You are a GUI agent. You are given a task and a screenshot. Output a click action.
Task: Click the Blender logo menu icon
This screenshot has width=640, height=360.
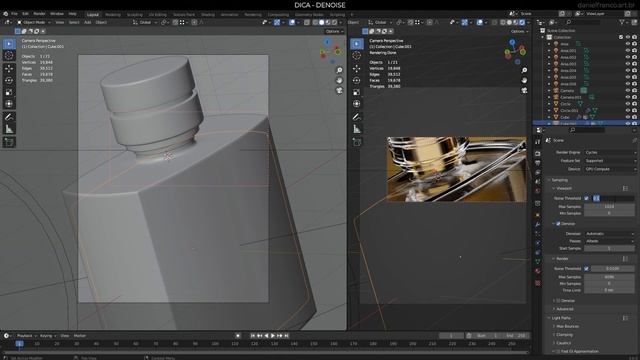tap(5, 13)
